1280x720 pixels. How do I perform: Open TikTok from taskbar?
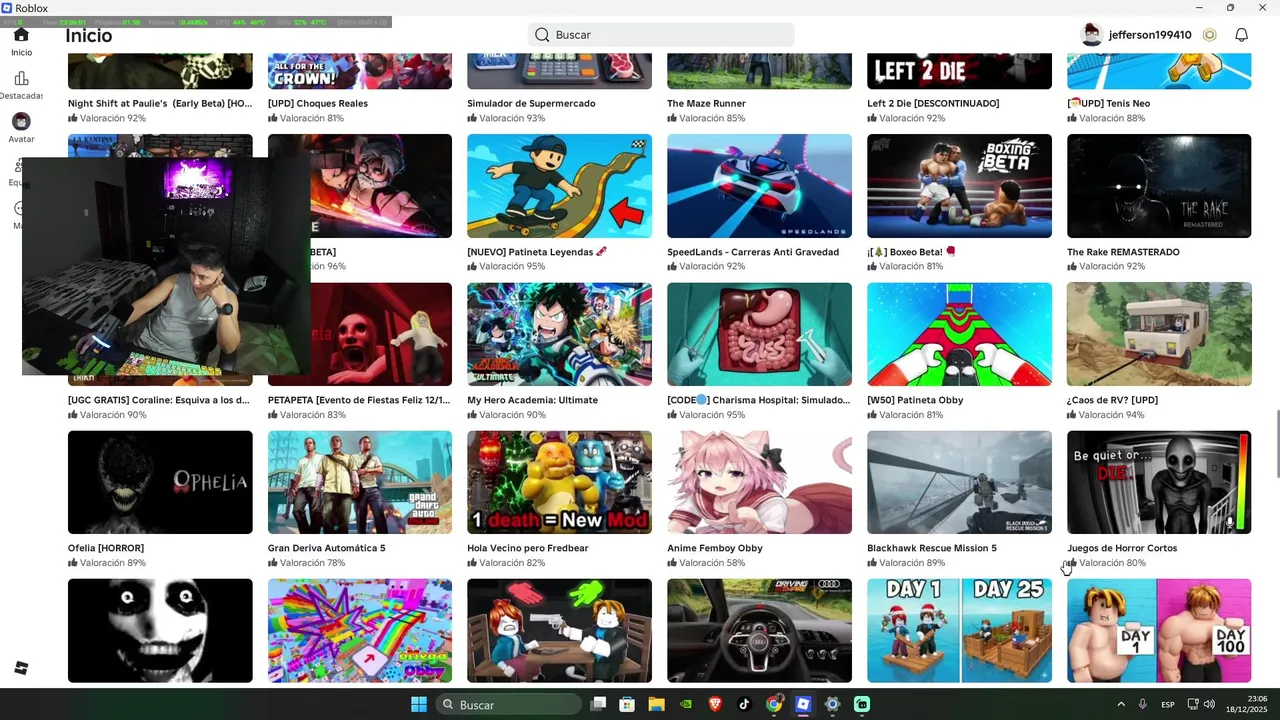744,704
